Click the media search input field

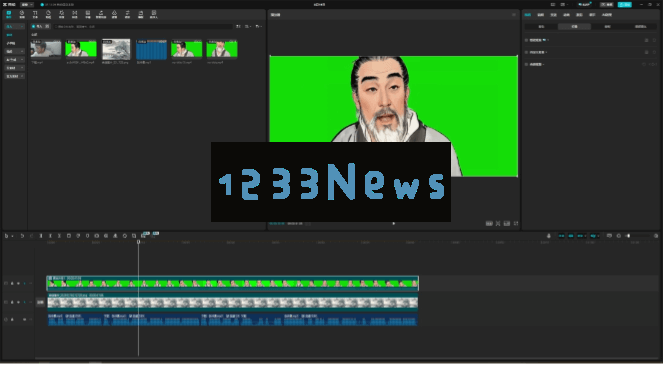click(x=144, y=26)
